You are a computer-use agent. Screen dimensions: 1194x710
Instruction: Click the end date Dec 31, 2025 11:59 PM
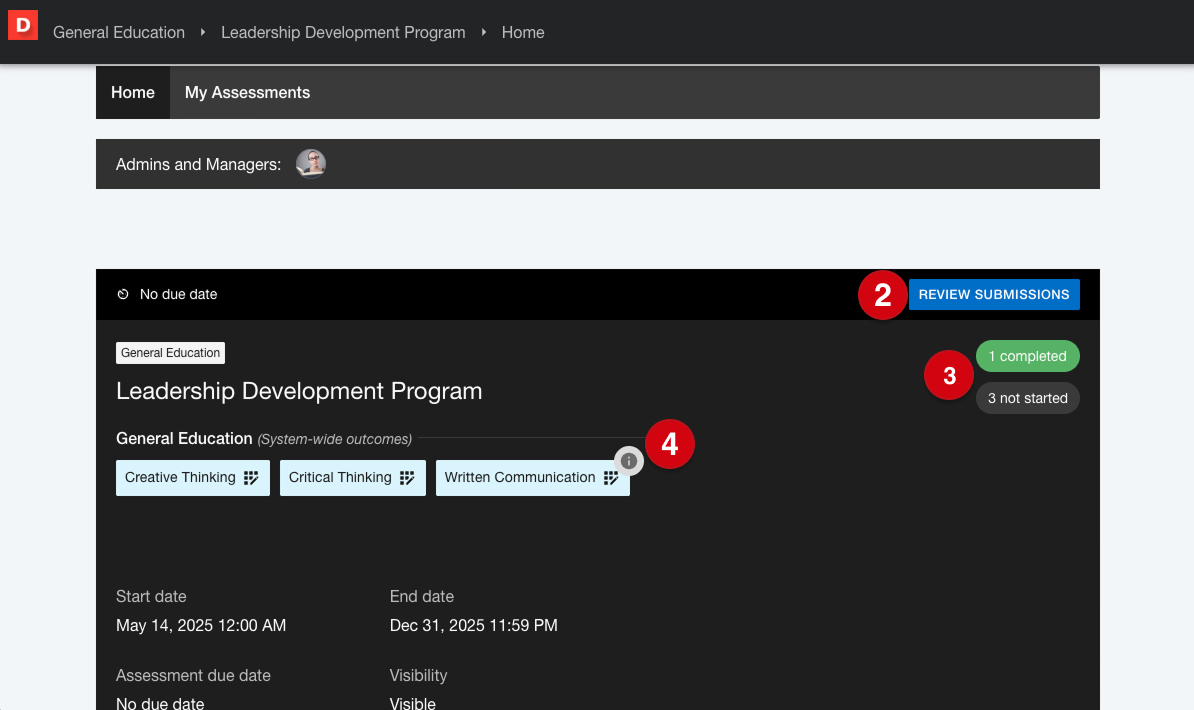pos(474,625)
